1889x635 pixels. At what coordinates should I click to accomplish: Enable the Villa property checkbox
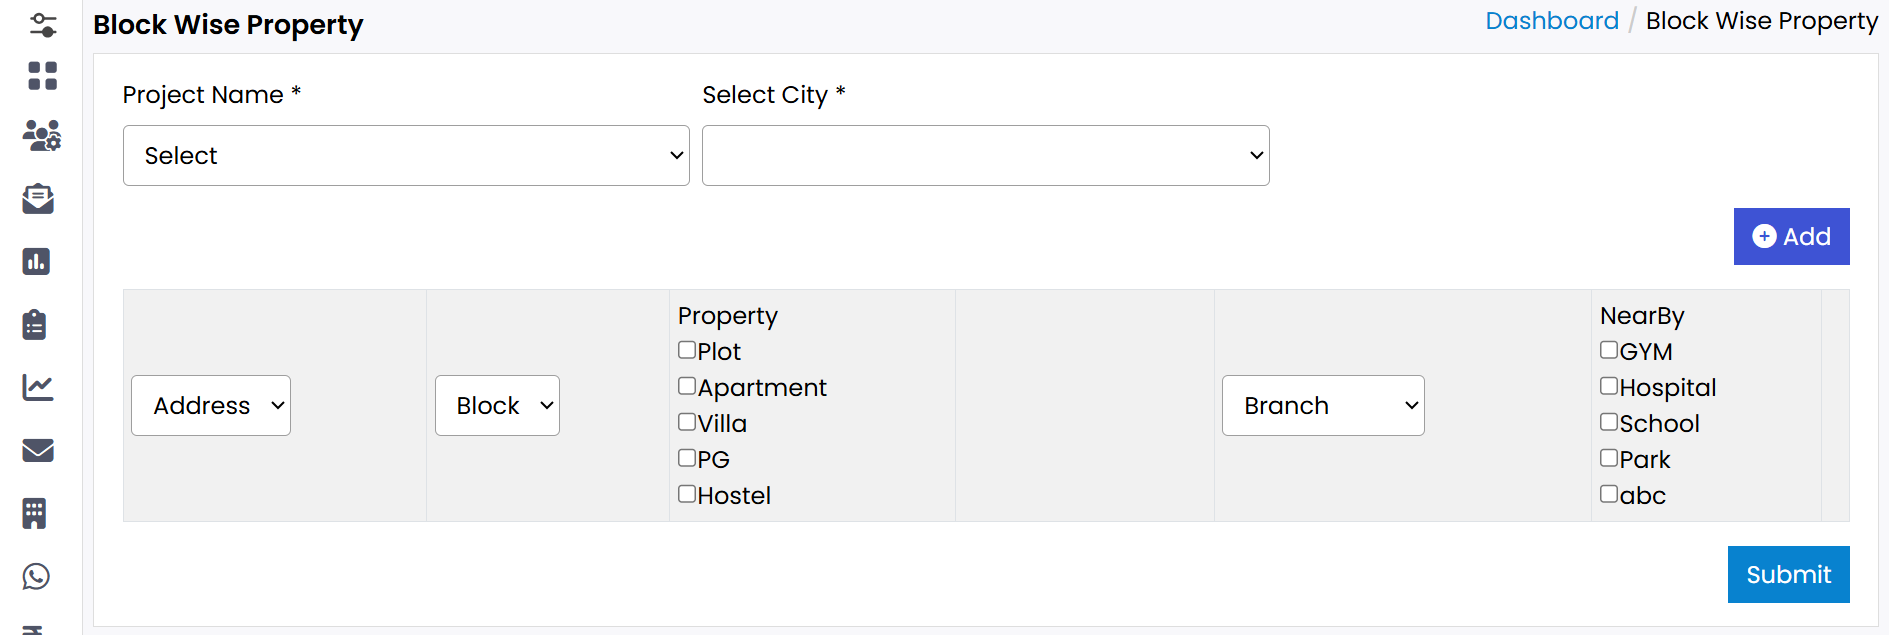pyautogui.click(x=686, y=421)
